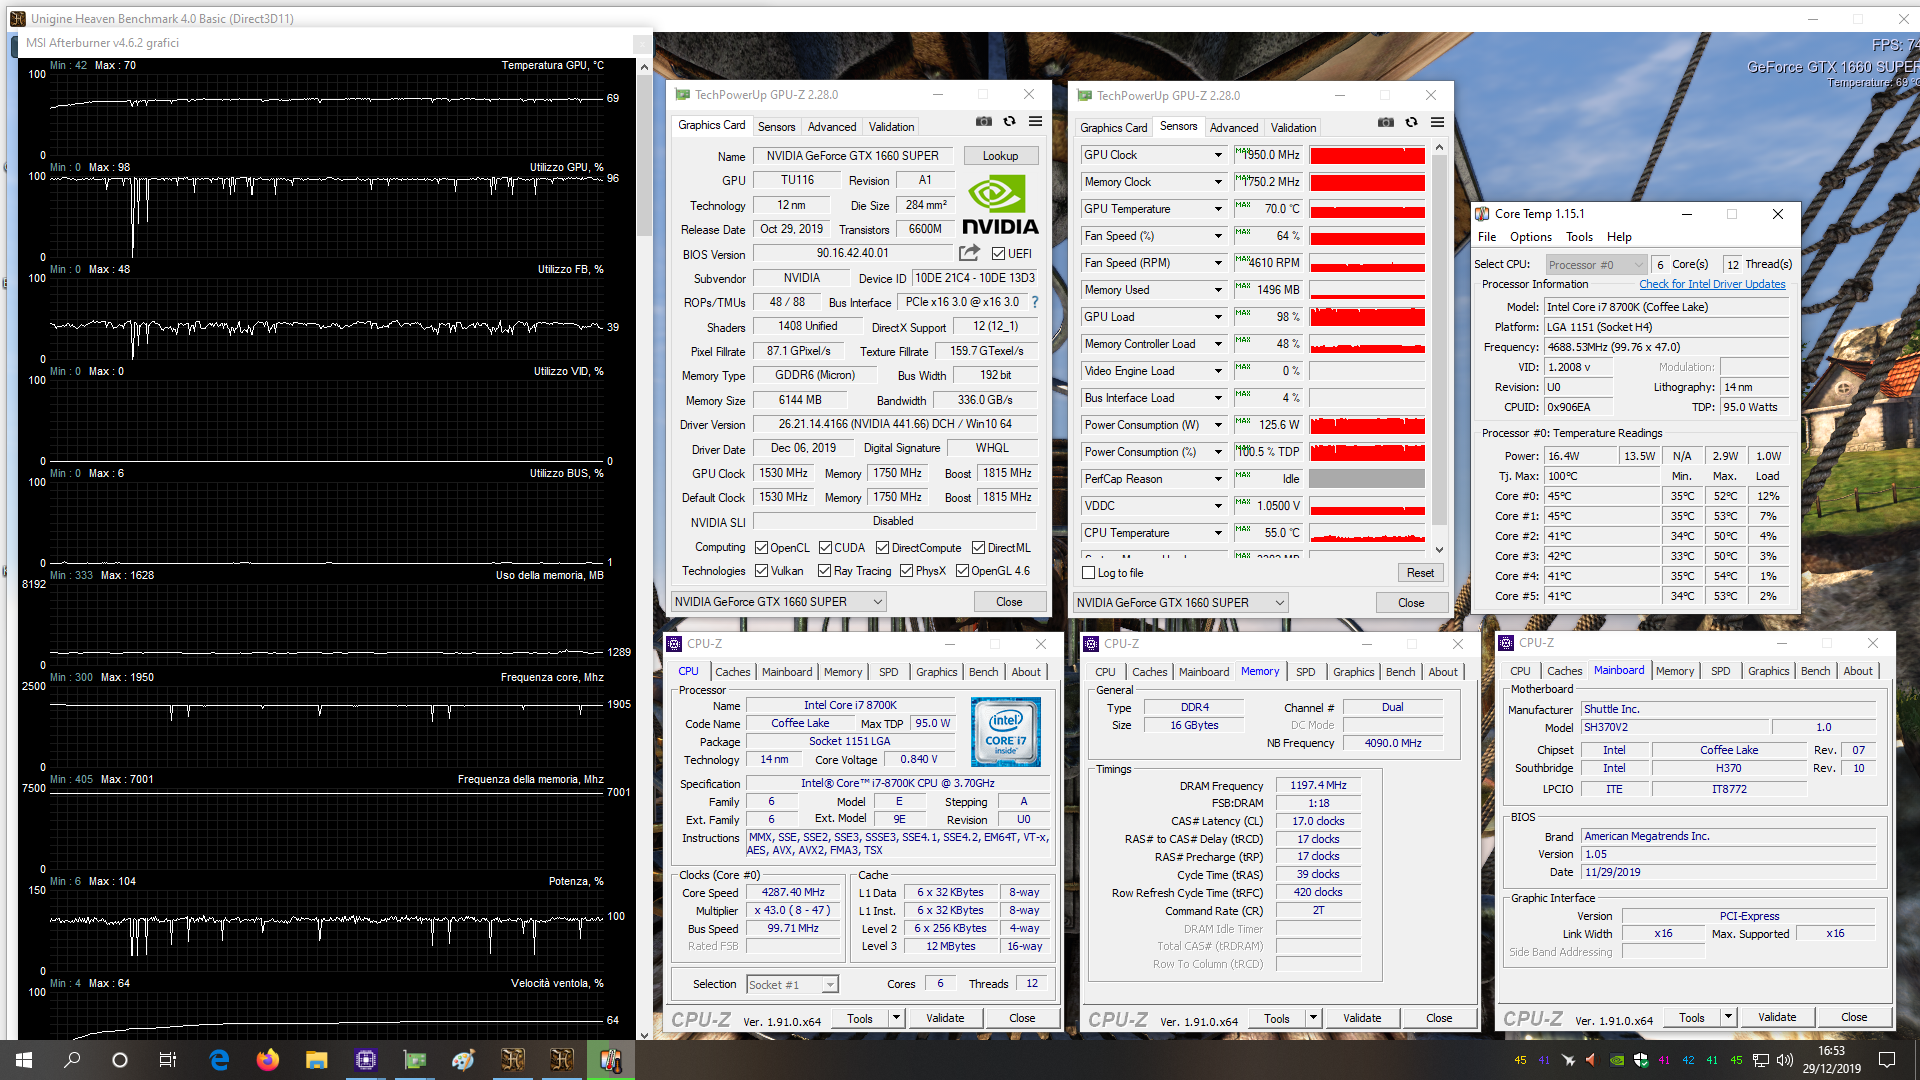
Task: Click the network tray icon
Action: (x=1760, y=1060)
